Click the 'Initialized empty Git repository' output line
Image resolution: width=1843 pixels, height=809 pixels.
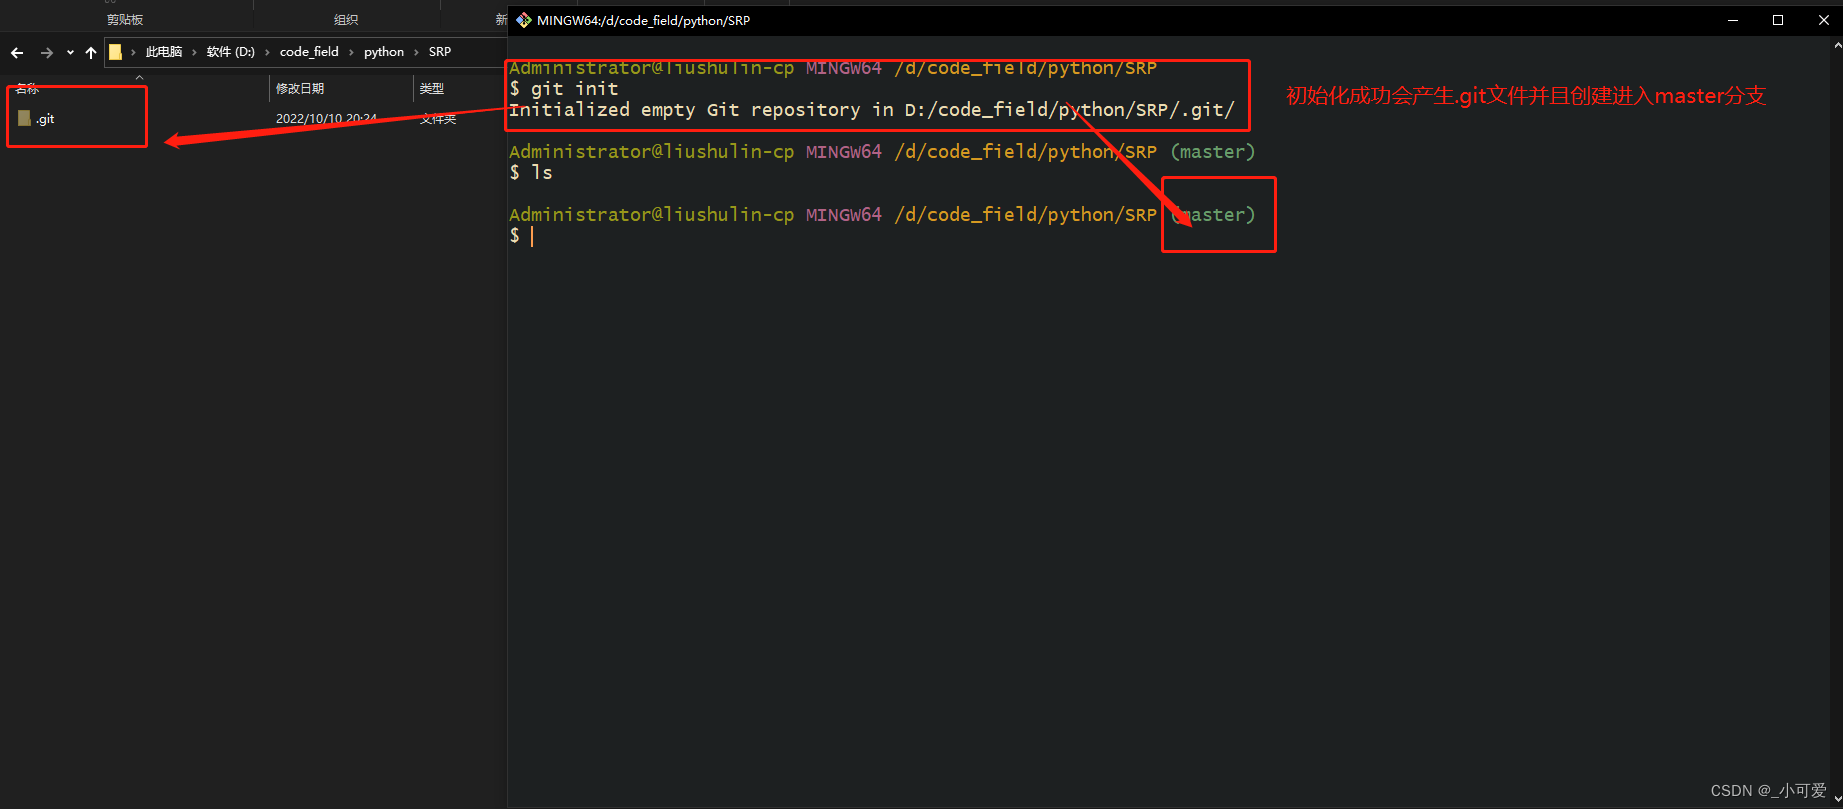872,110
